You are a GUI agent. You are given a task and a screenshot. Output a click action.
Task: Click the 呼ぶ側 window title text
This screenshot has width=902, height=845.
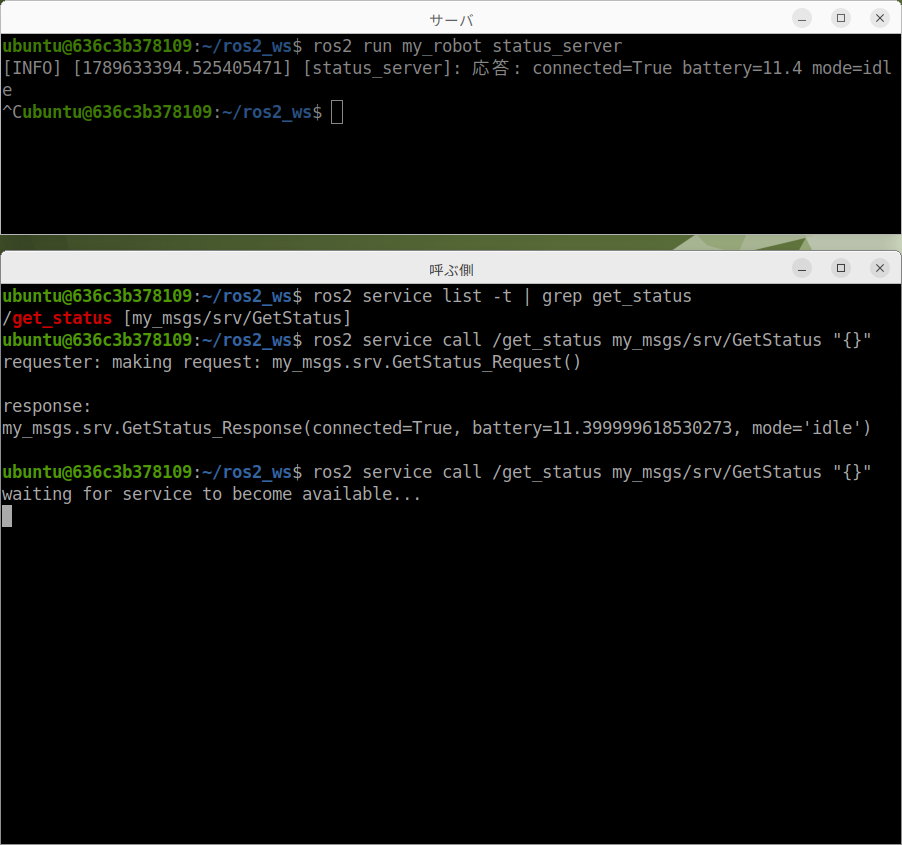(451, 270)
